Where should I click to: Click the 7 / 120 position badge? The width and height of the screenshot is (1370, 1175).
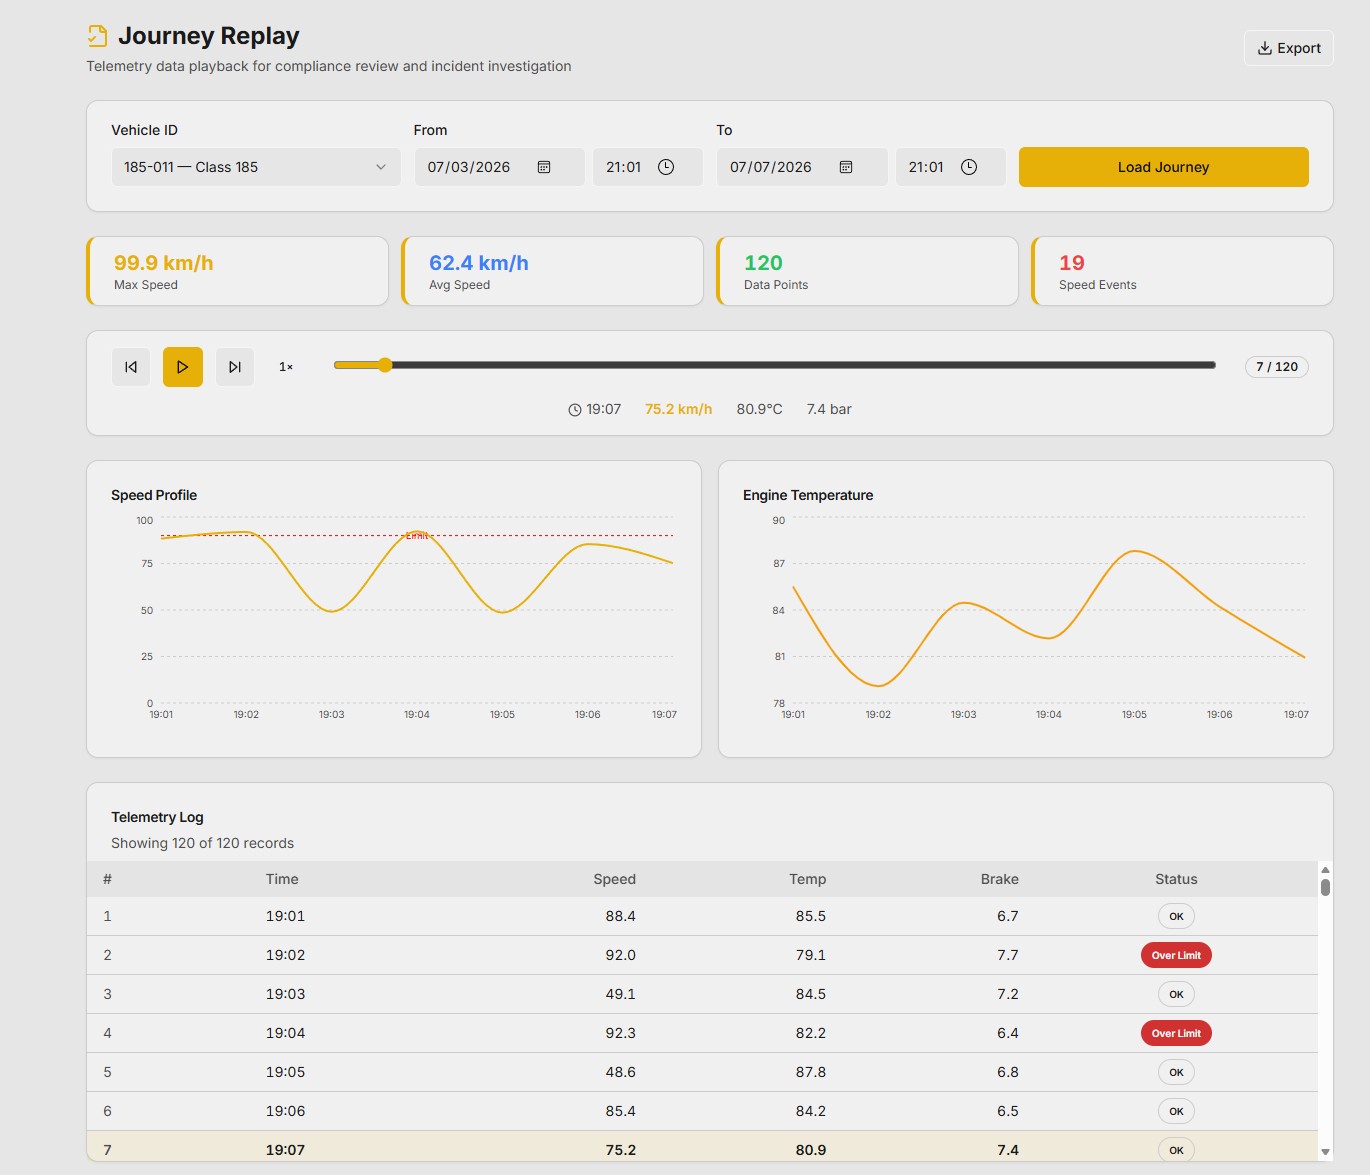[x=1277, y=367]
